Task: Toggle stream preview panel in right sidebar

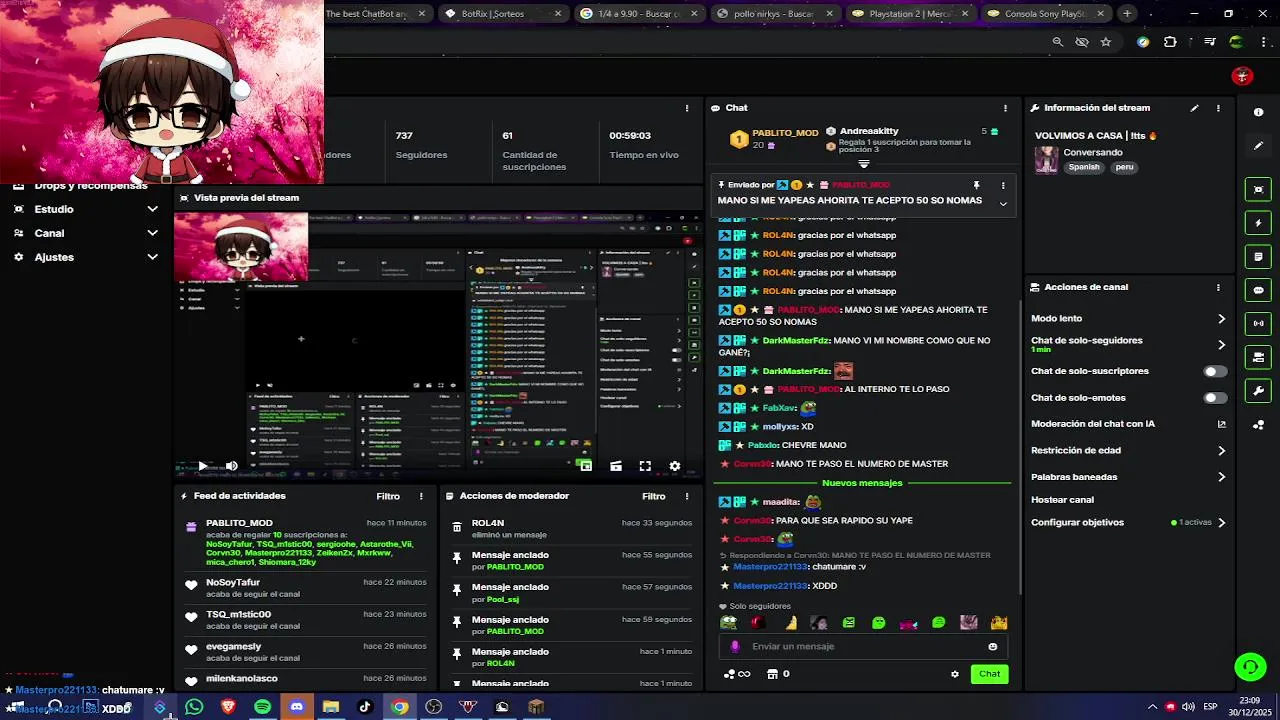Action: click(1258, 189)
